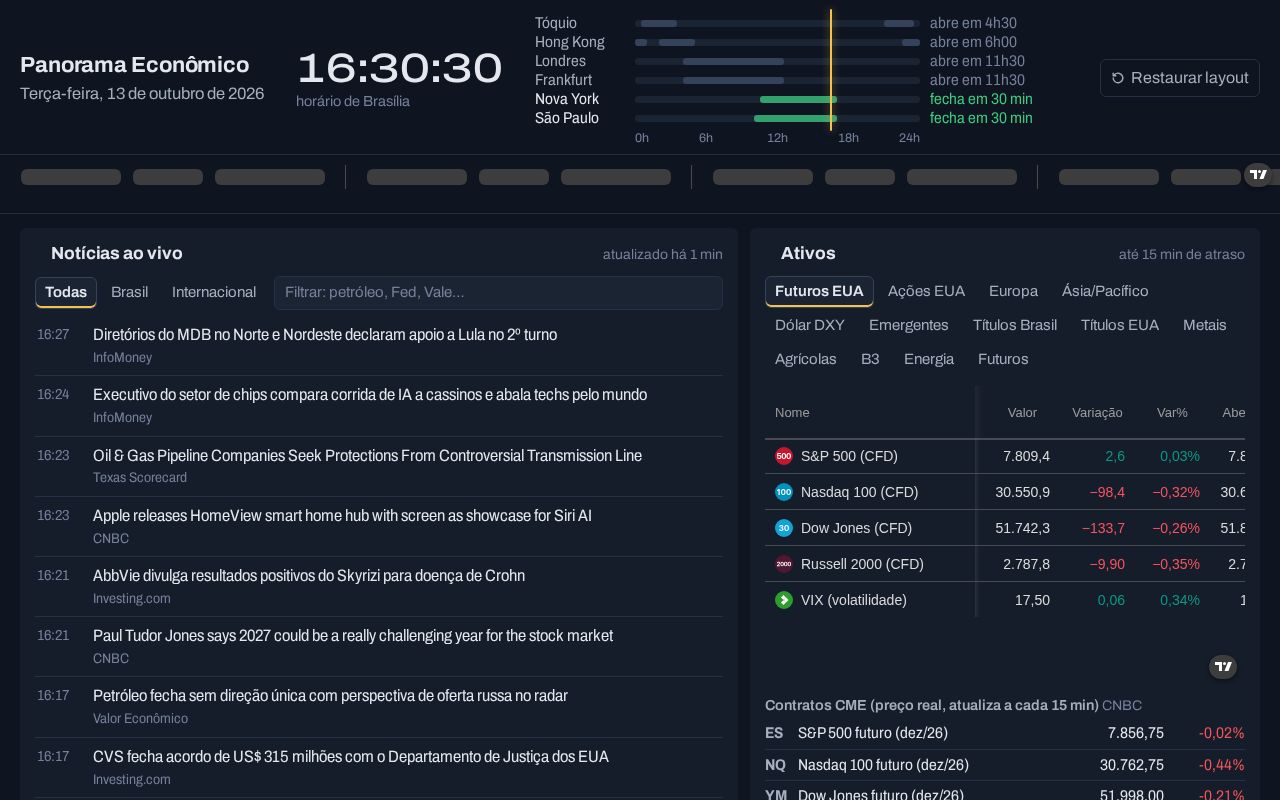The height and width of the screenshot is (800, 1280).
Task: Open the B3 tab
Action: 870,359
